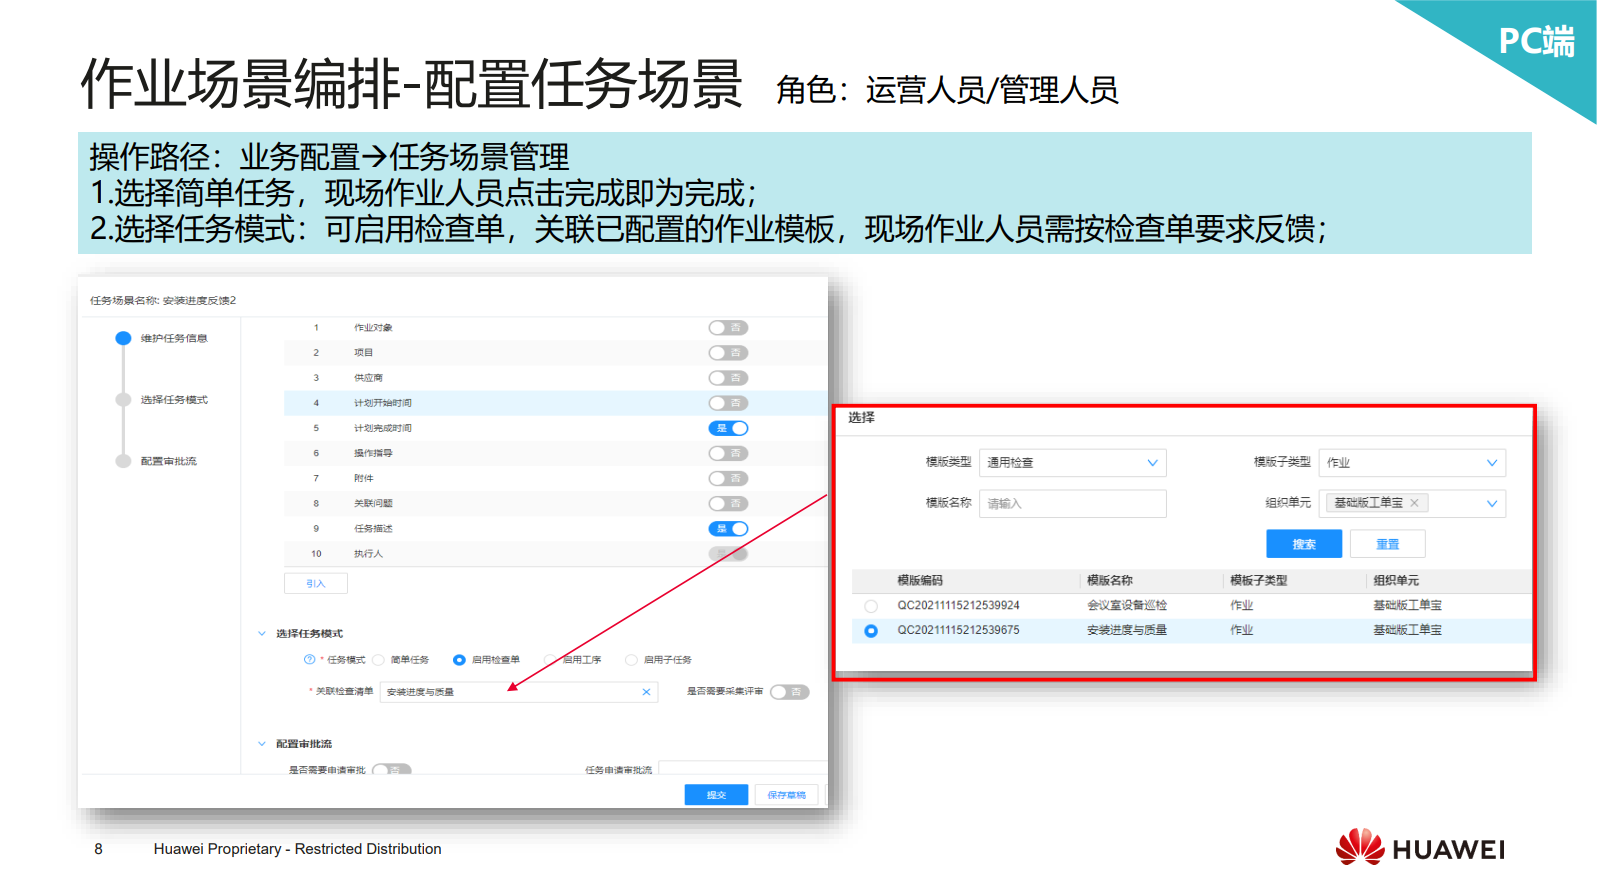This screenshot has height=896, width=1597.
Task: Click the 维护任务信息 step circle
Action: point(123,339)
